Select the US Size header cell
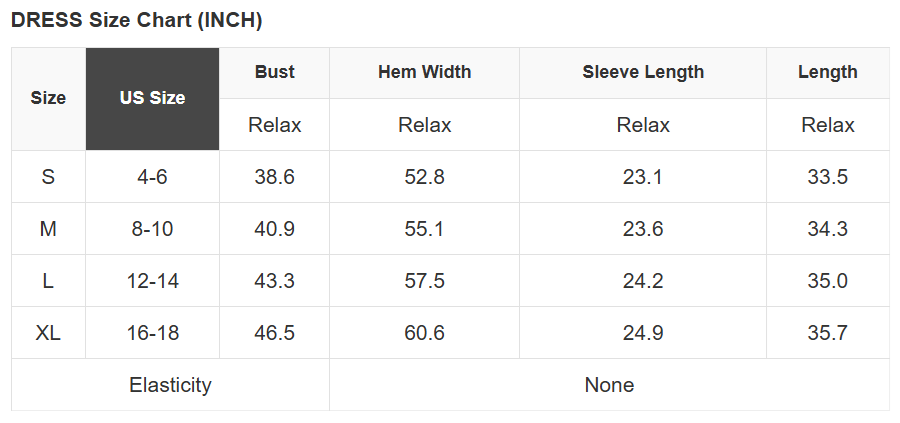 tap(152, 98)
